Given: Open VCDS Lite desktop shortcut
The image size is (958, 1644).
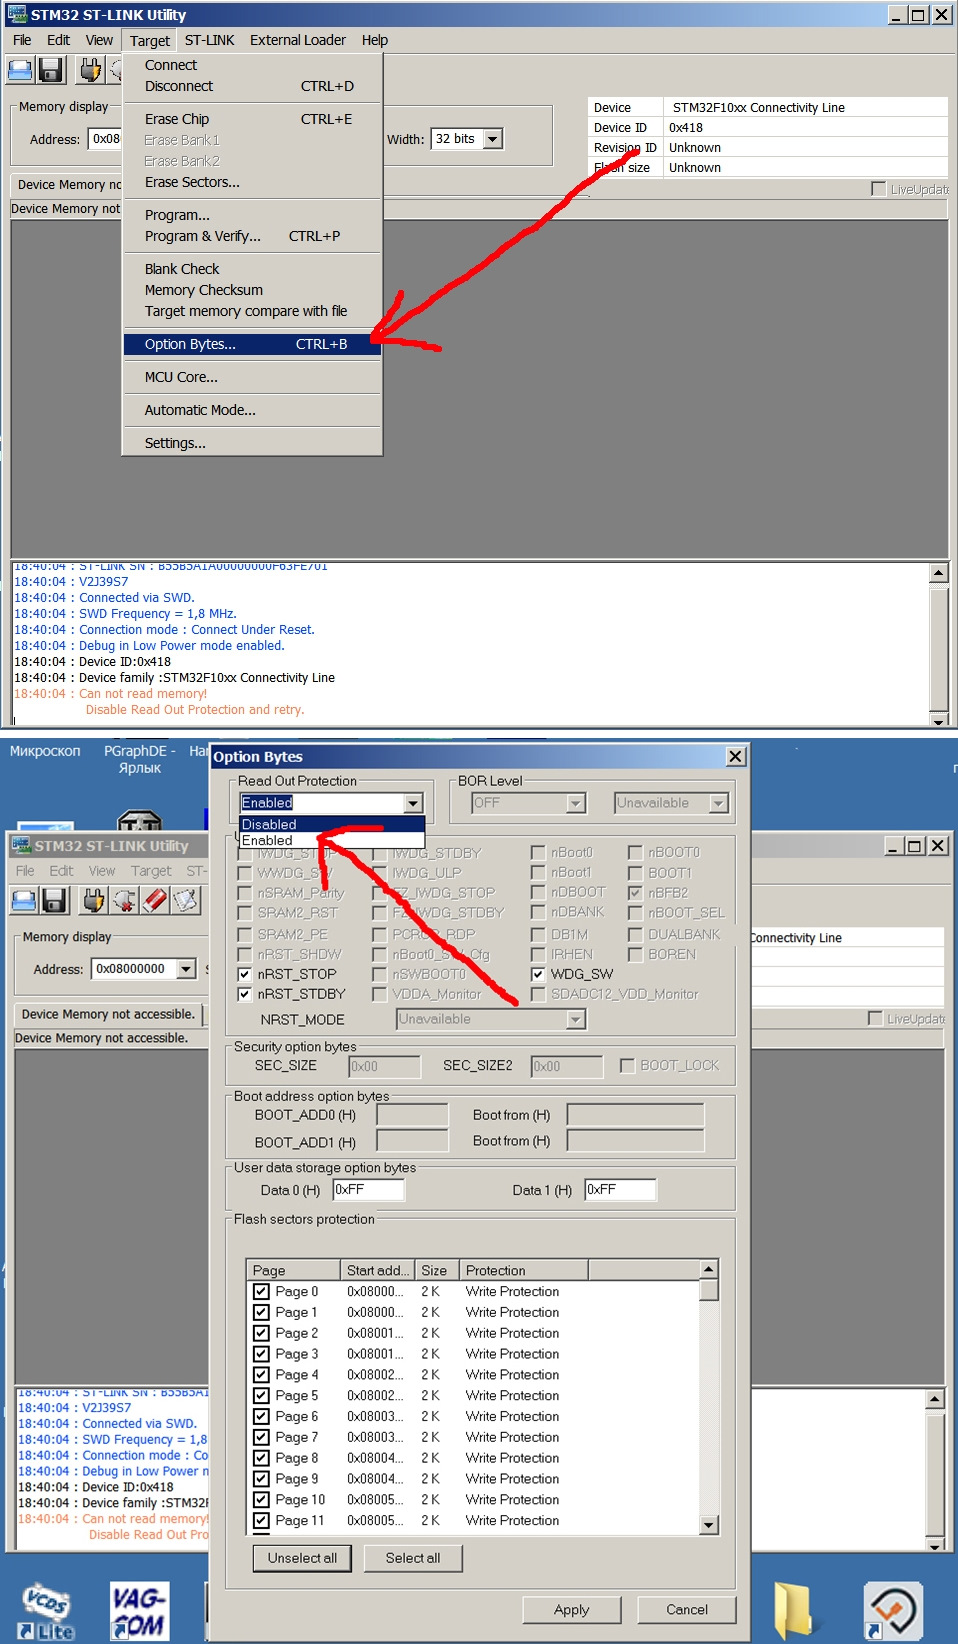Looking at the screenshot, I should click(x=46, y=1611).
